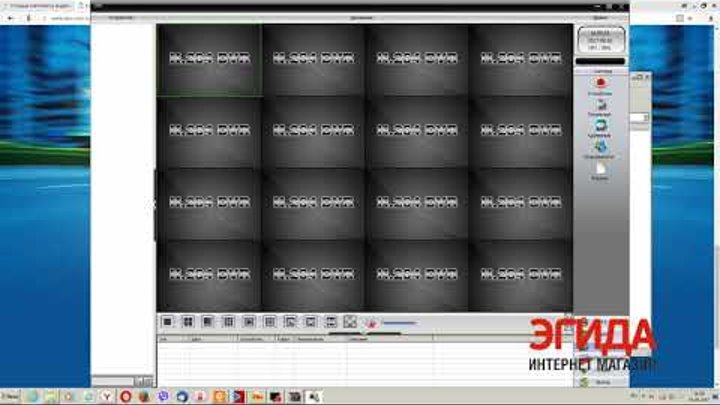The width and height of the screenshot is (720, 405).
Task: Open Yandex browser from the taskbar
Action: click(108, 397)
